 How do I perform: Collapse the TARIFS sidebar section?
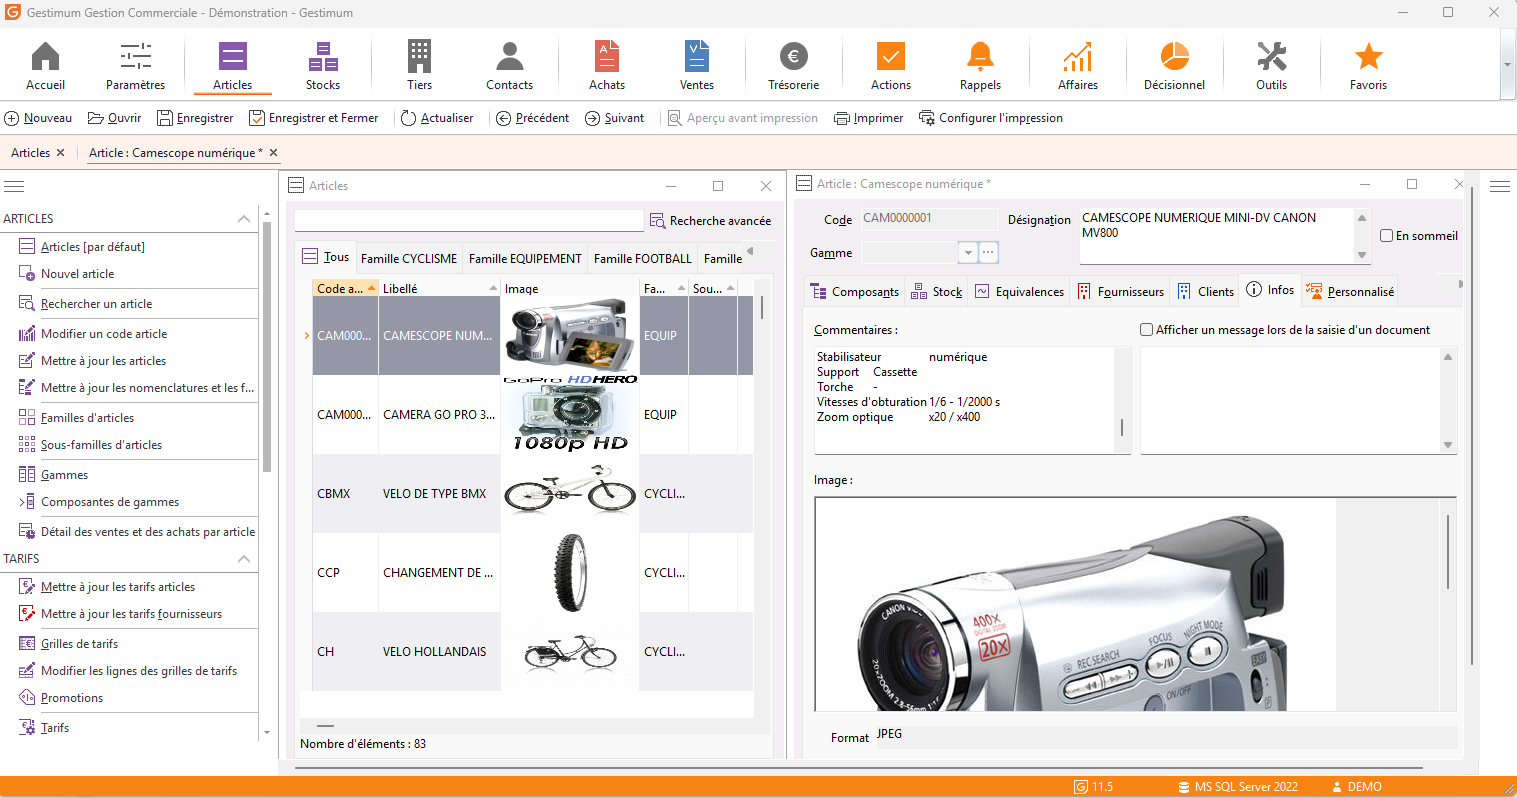click(x=244, y=559)
